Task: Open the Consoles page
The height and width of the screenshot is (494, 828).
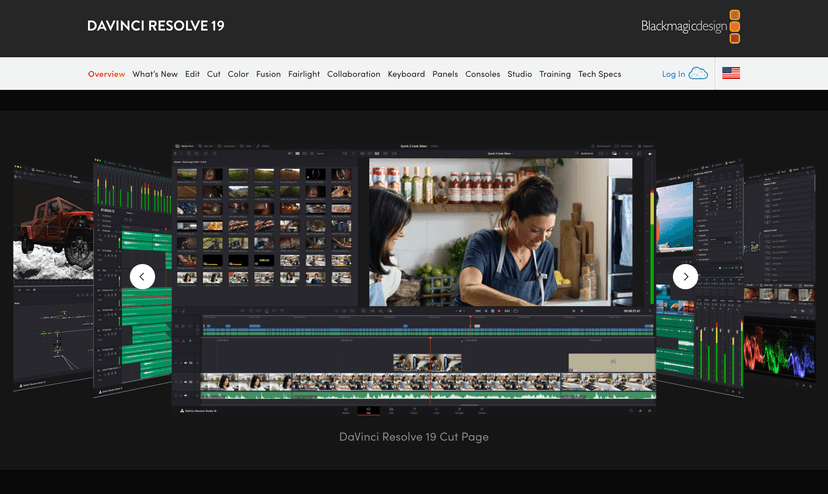Action: (x=483, y=74)
